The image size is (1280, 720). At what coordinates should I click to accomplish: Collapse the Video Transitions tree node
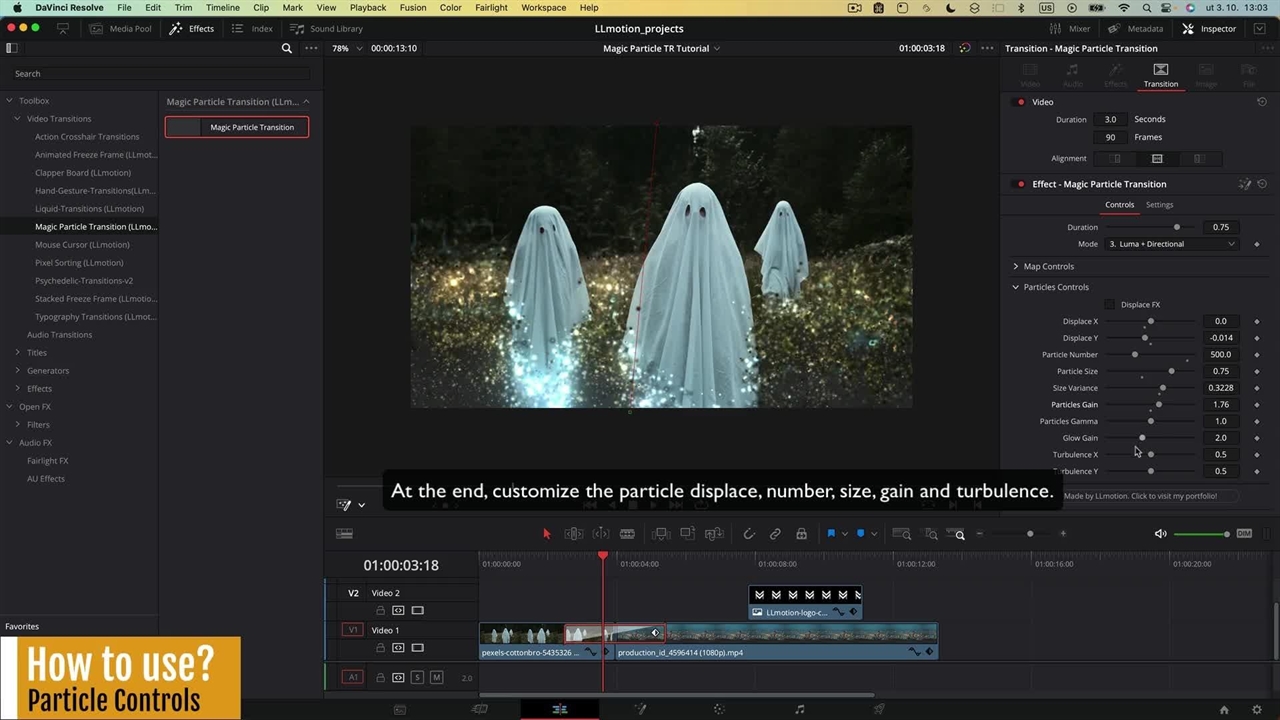click(17, 119)
